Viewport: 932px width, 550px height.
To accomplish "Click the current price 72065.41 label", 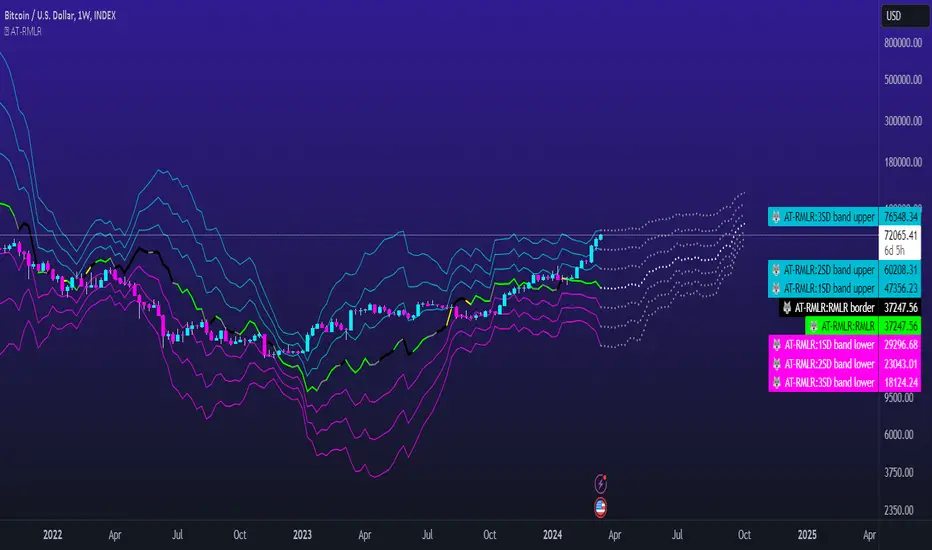I will point(900,235).
